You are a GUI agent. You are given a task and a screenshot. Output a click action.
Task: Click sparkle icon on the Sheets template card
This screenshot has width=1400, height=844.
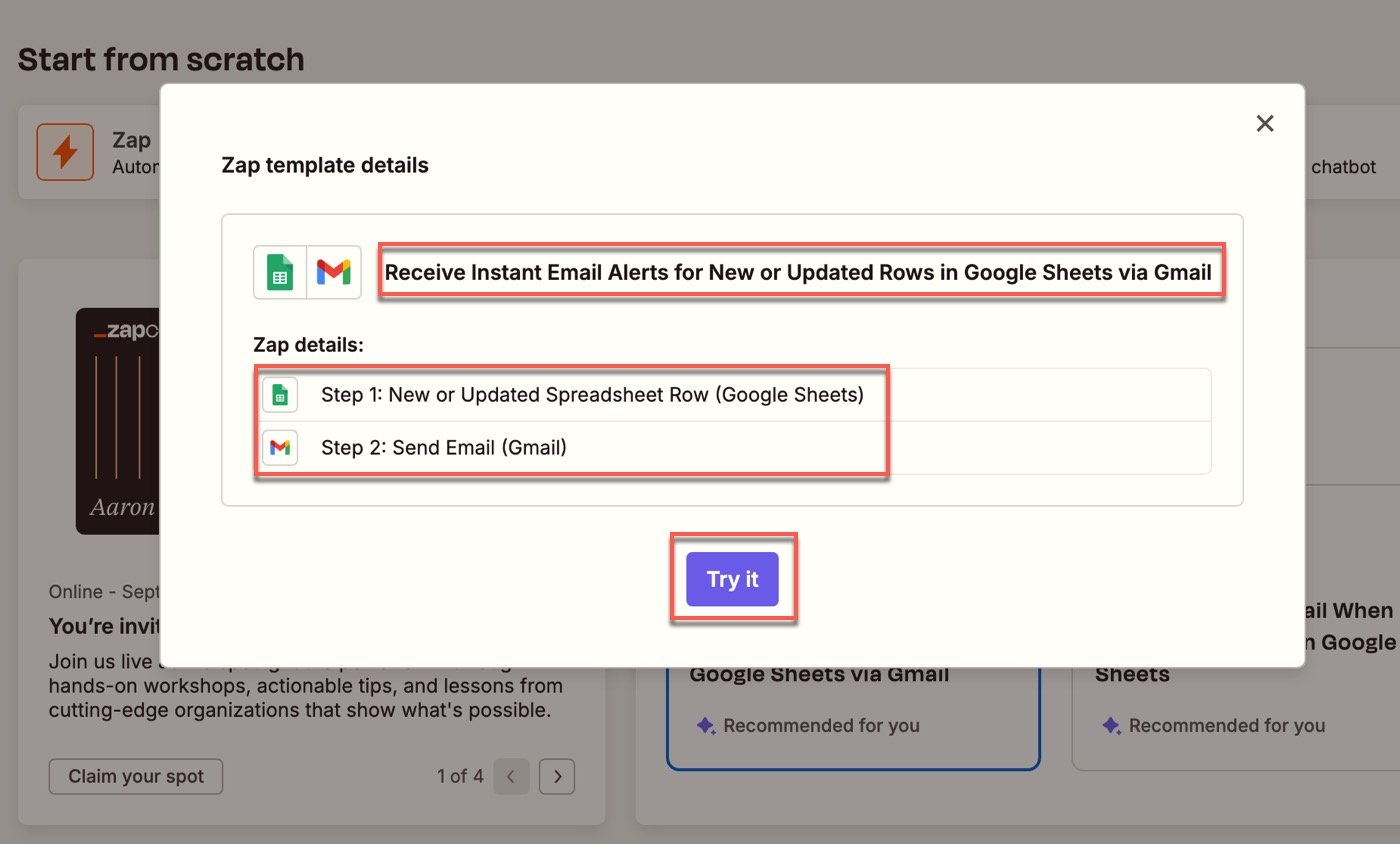point(1110,726)
